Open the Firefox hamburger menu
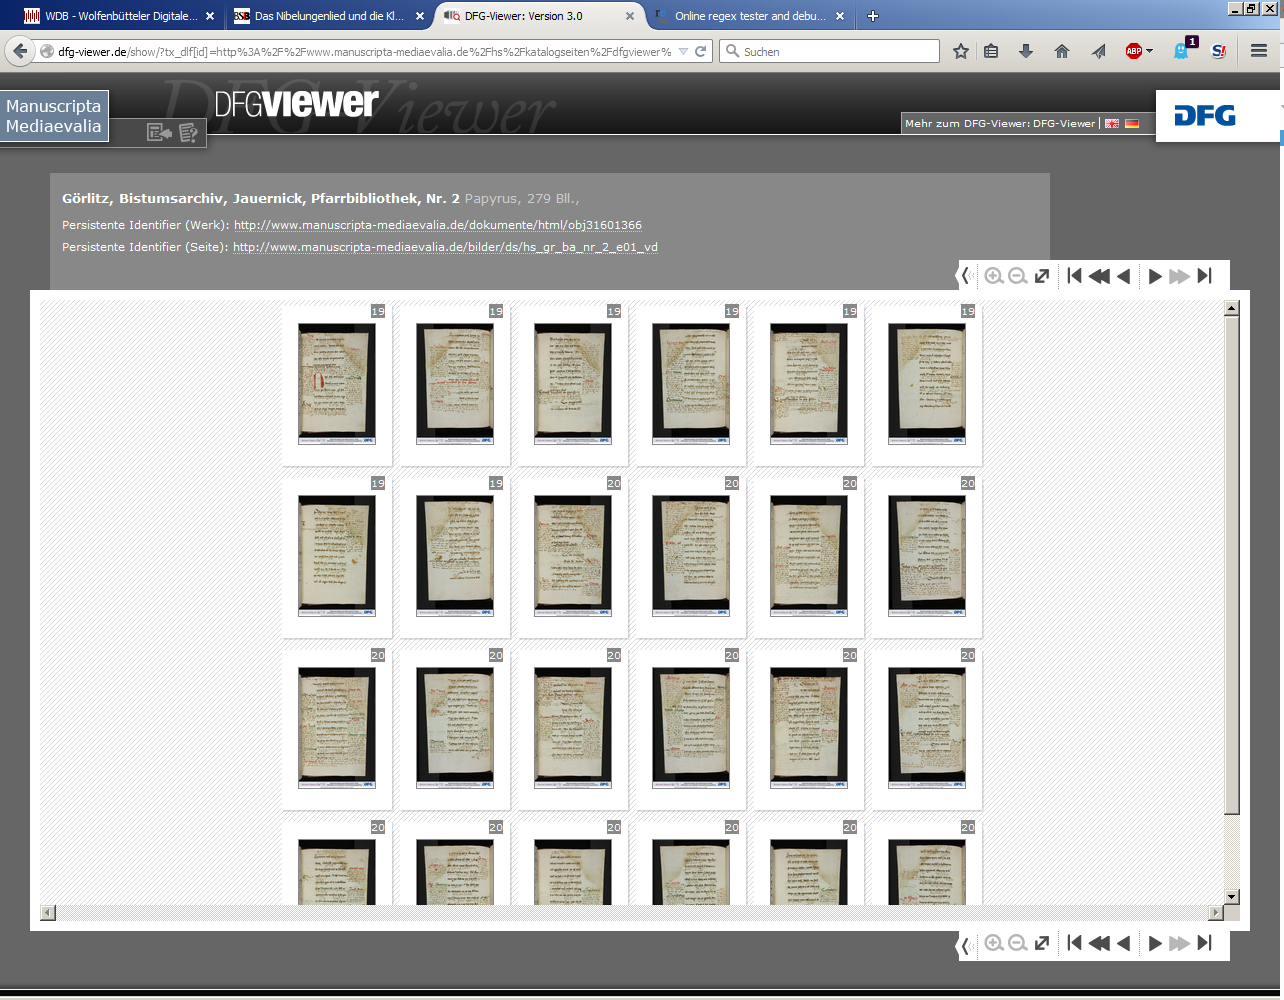The height and width of the screenshot is (1000, 1284). (1259, 51)
